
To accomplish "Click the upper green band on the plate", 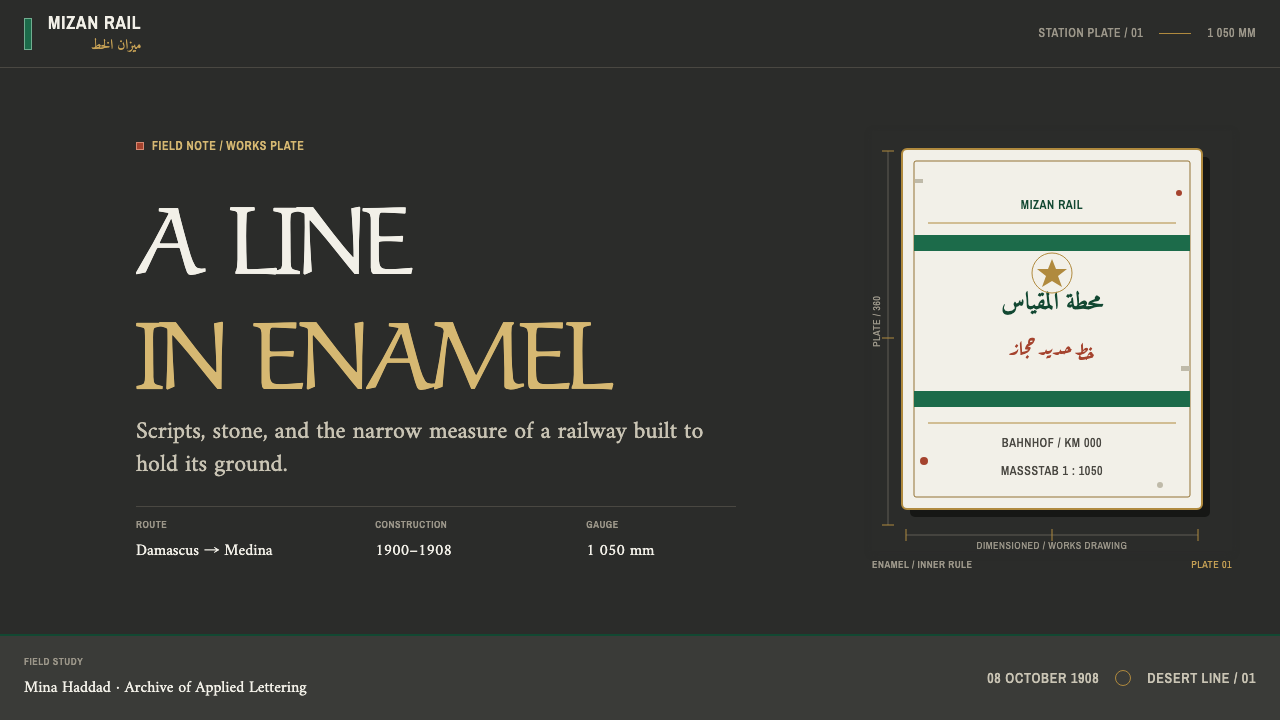I will (1052, 243).
